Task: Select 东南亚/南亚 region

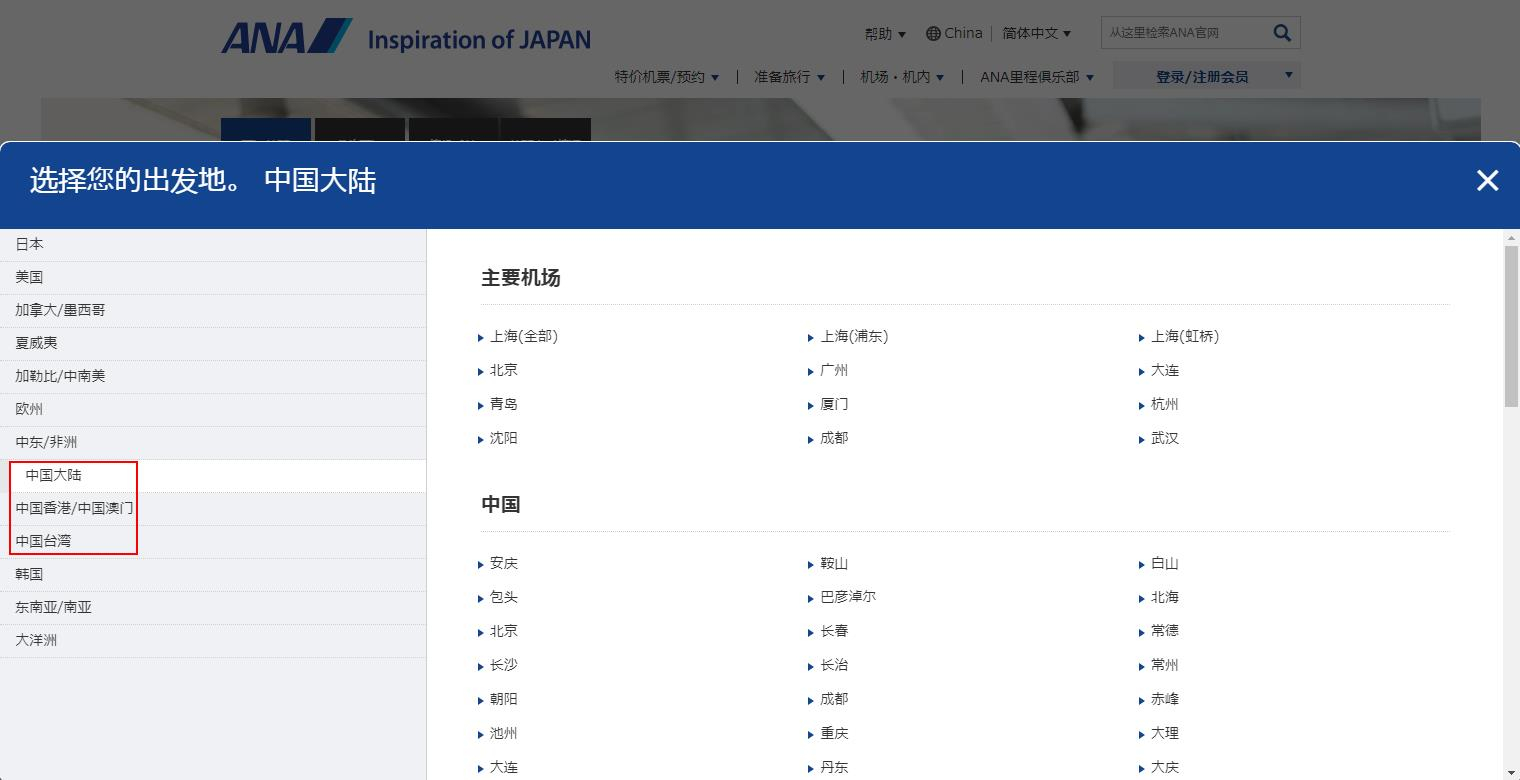Action: (x=53, y=607)
